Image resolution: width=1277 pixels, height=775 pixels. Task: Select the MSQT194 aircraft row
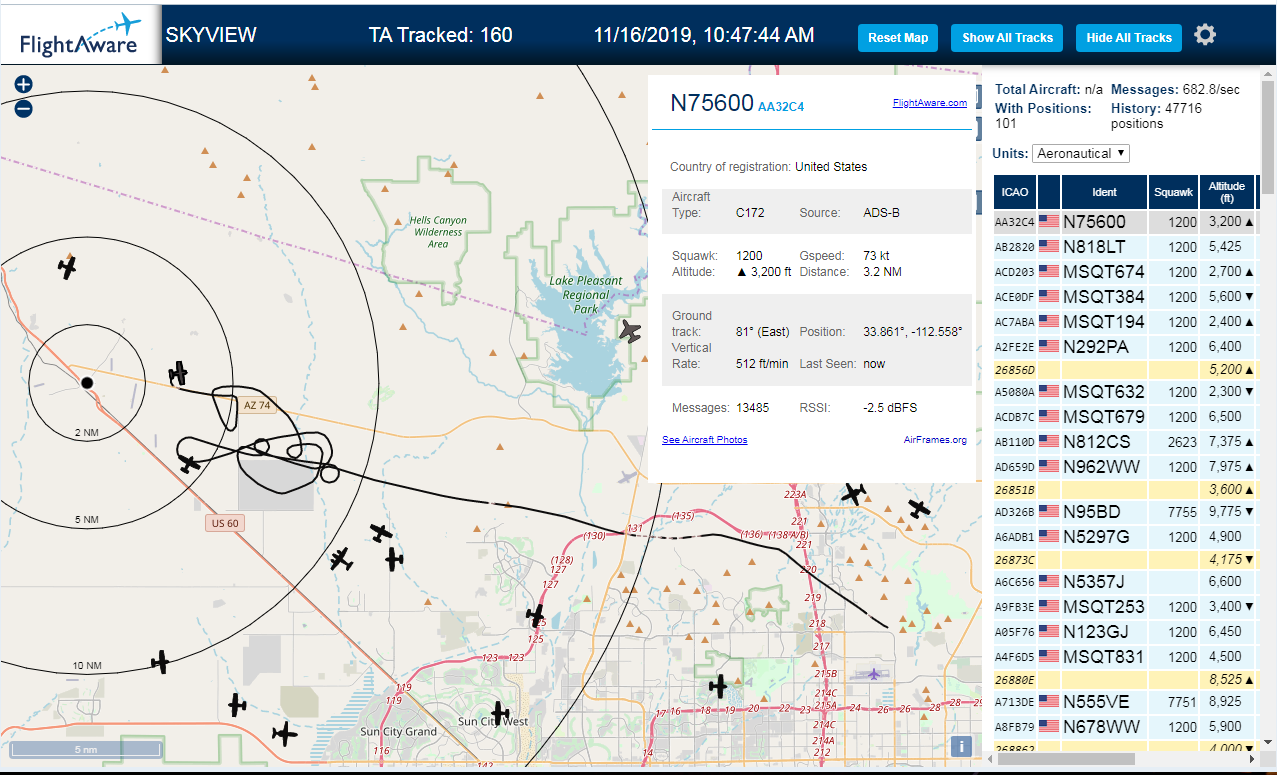point(1125,322)
